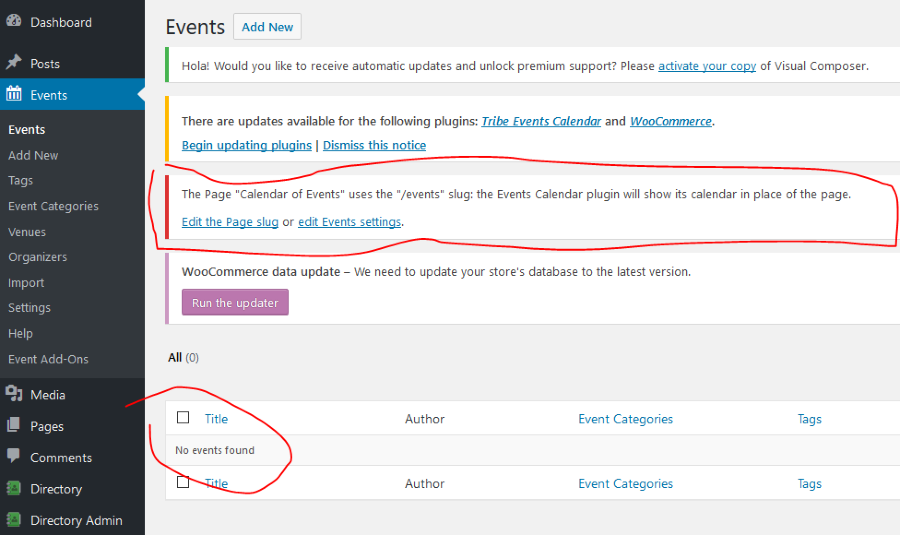
Task: Sort by Event Categories in the table footer
Action: pyautogui.click(x=625, y=484)
